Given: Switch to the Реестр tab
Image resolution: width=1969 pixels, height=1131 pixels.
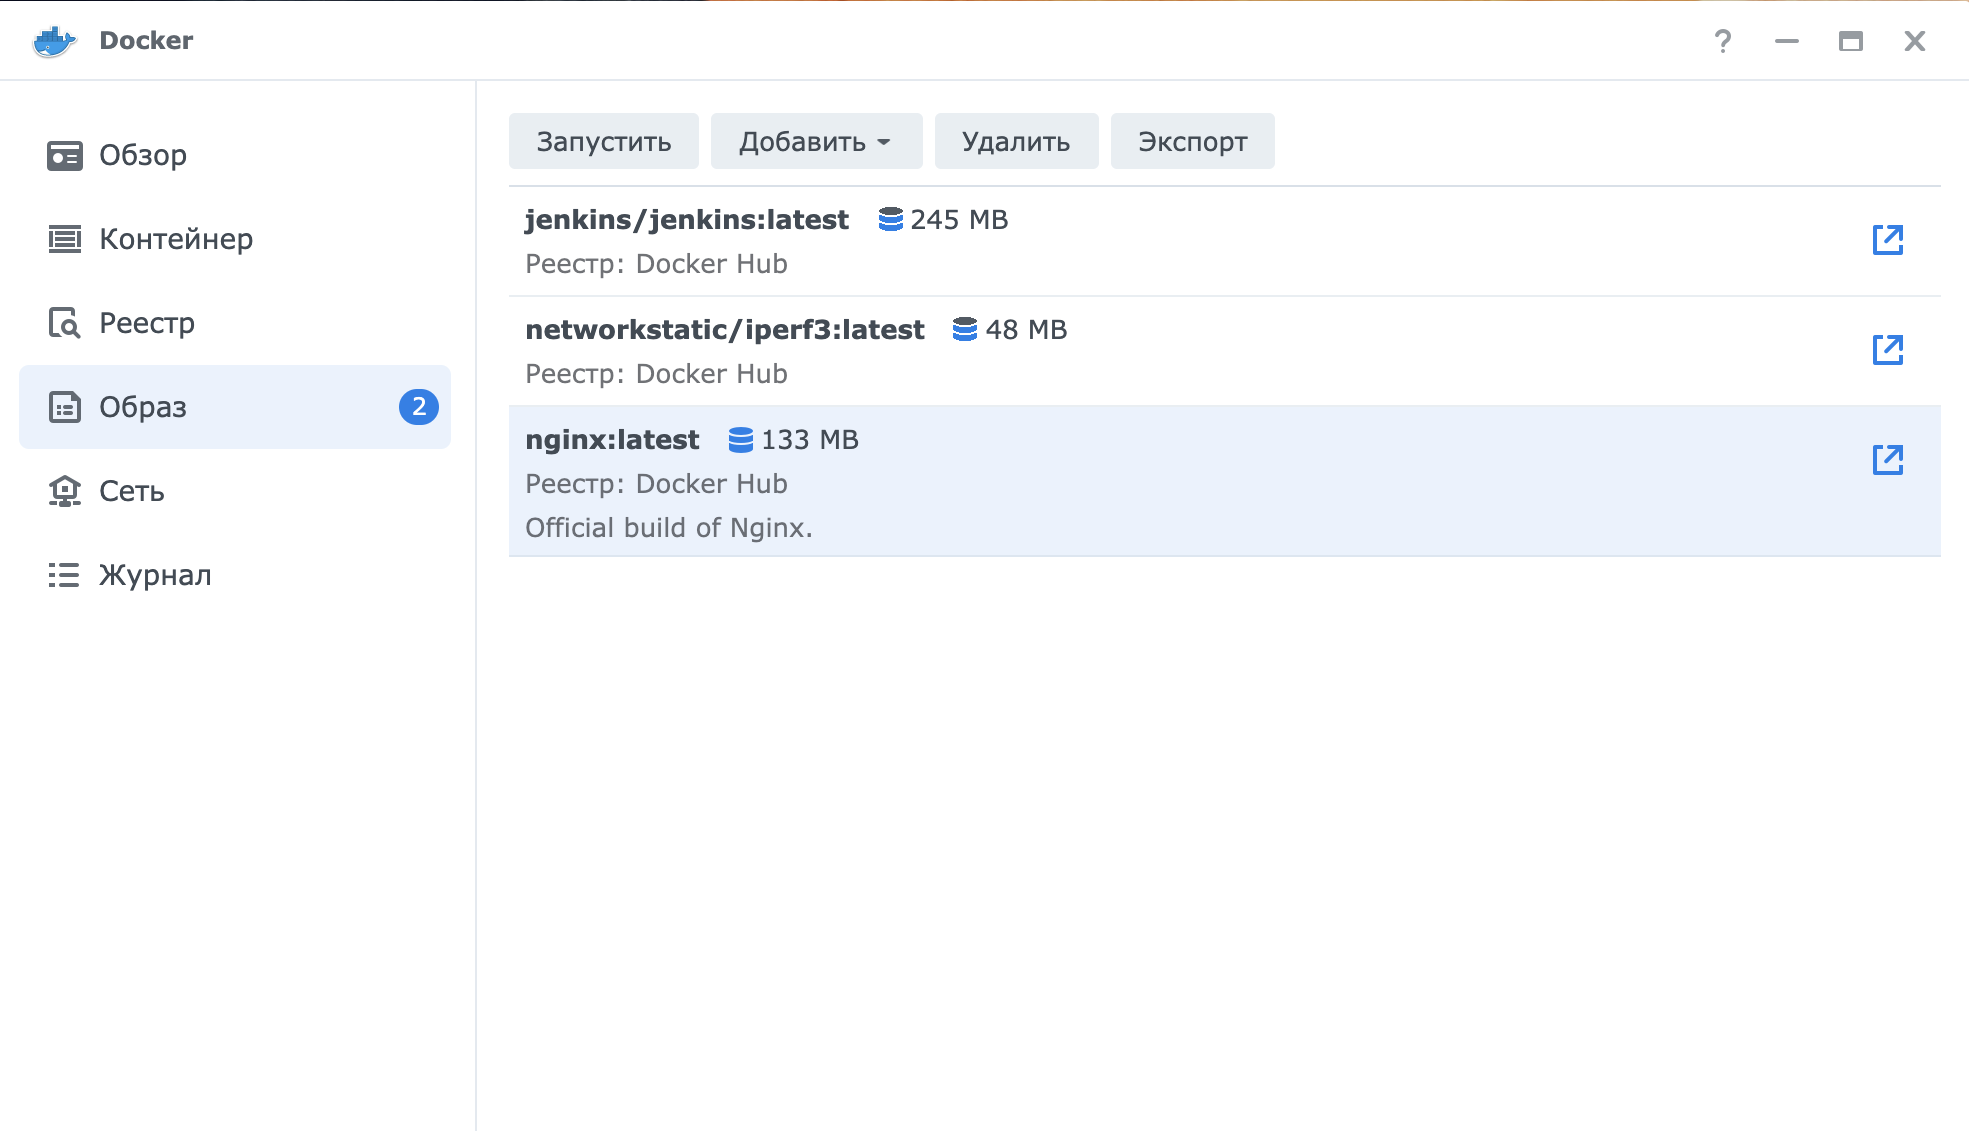Looking at the screenshot, I should coord(146,323).
